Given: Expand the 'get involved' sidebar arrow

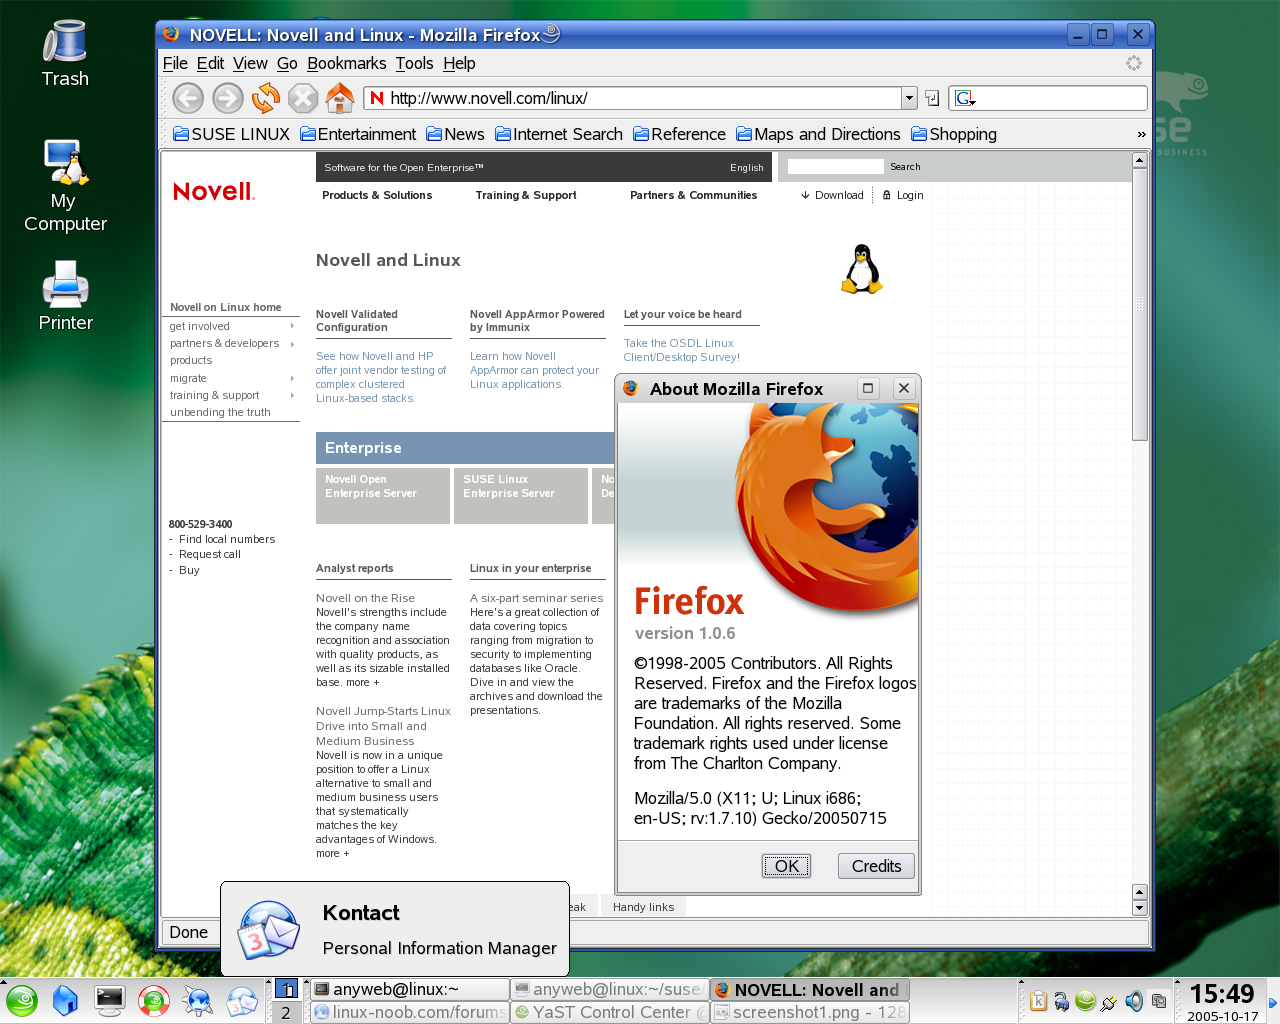Looking at the screenshot, I should point(292,326).
